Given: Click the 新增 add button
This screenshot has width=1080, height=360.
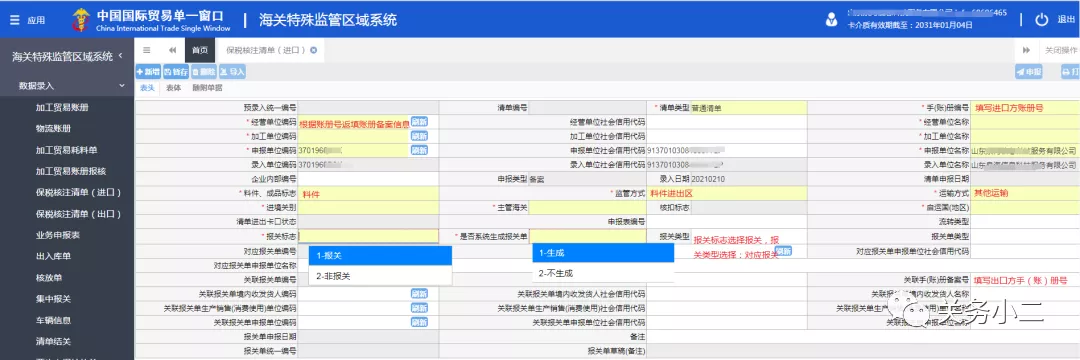Looking at the screenshot, I should coord(149,72).
